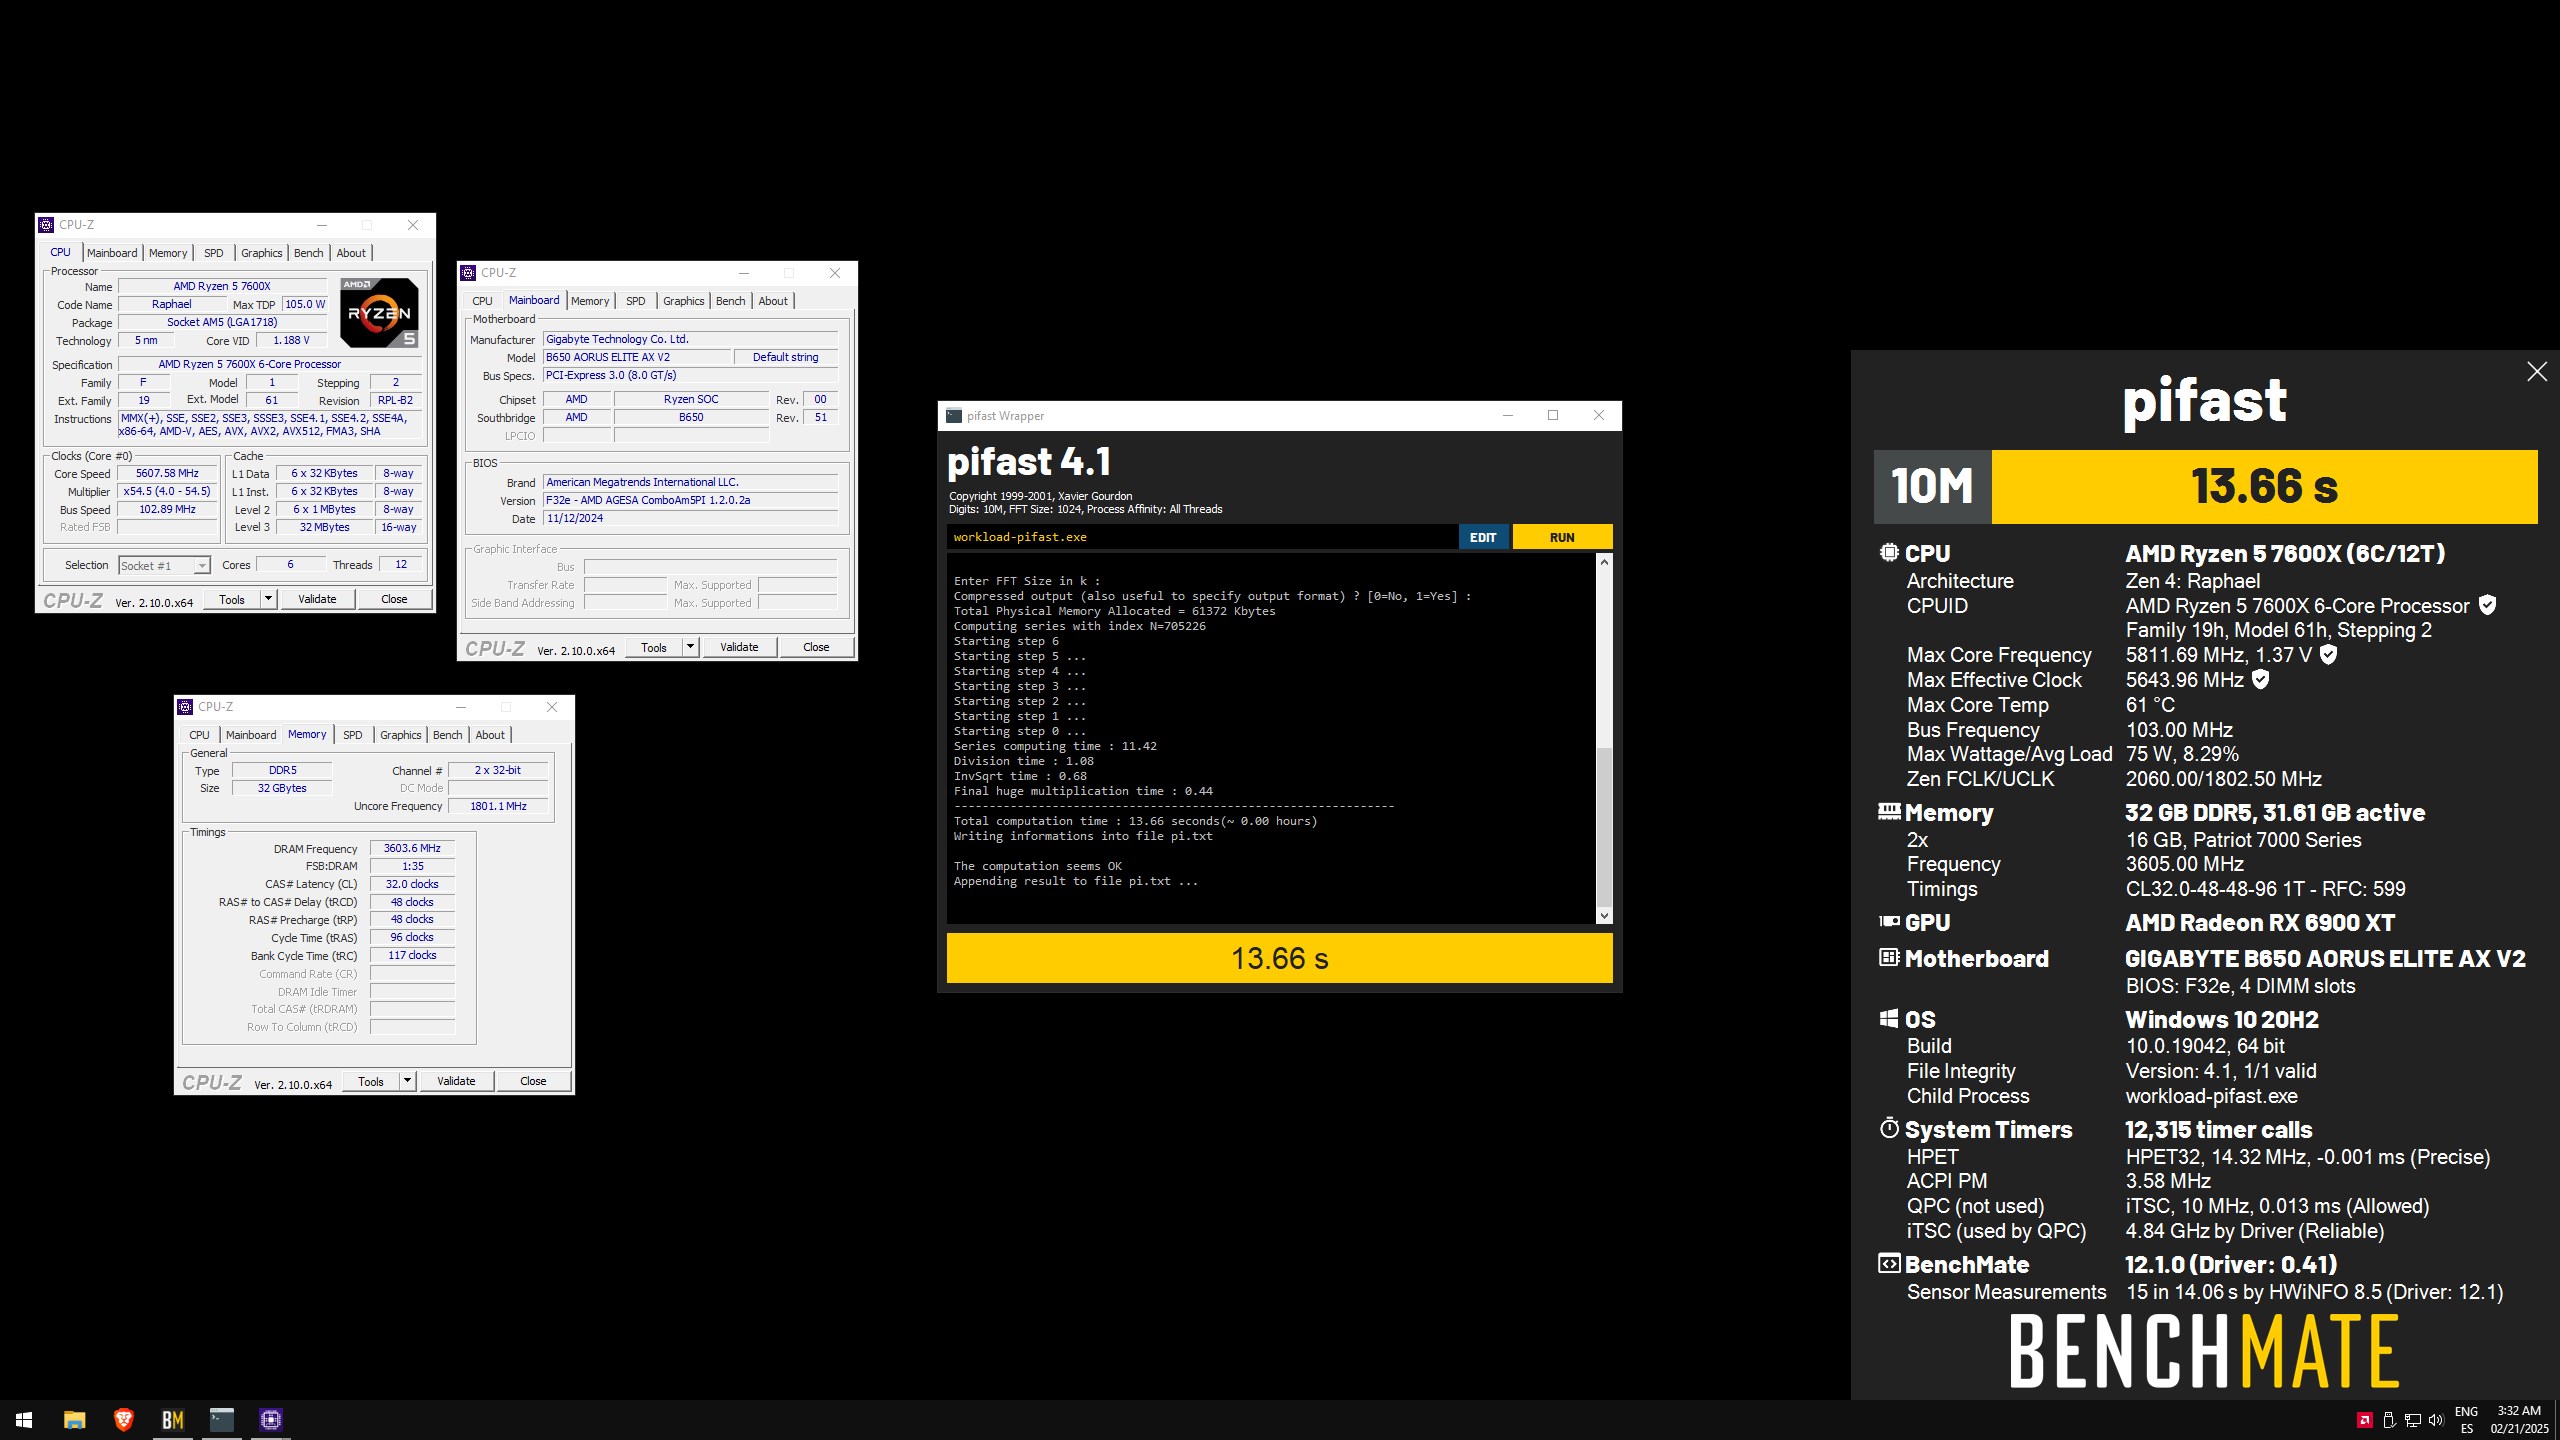The image size is (2560, 1440).
Task: Switch to Mainboard tab in CPU-Z CPU window
Action: pyautogui.click(x=111, y=253)
